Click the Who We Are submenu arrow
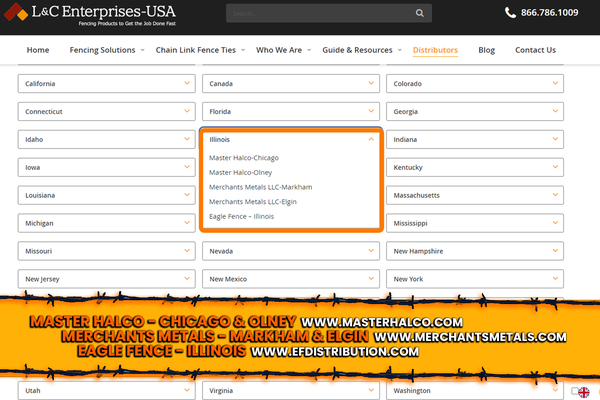This screenshot has height=400, width=600. (x=309, y=50)
